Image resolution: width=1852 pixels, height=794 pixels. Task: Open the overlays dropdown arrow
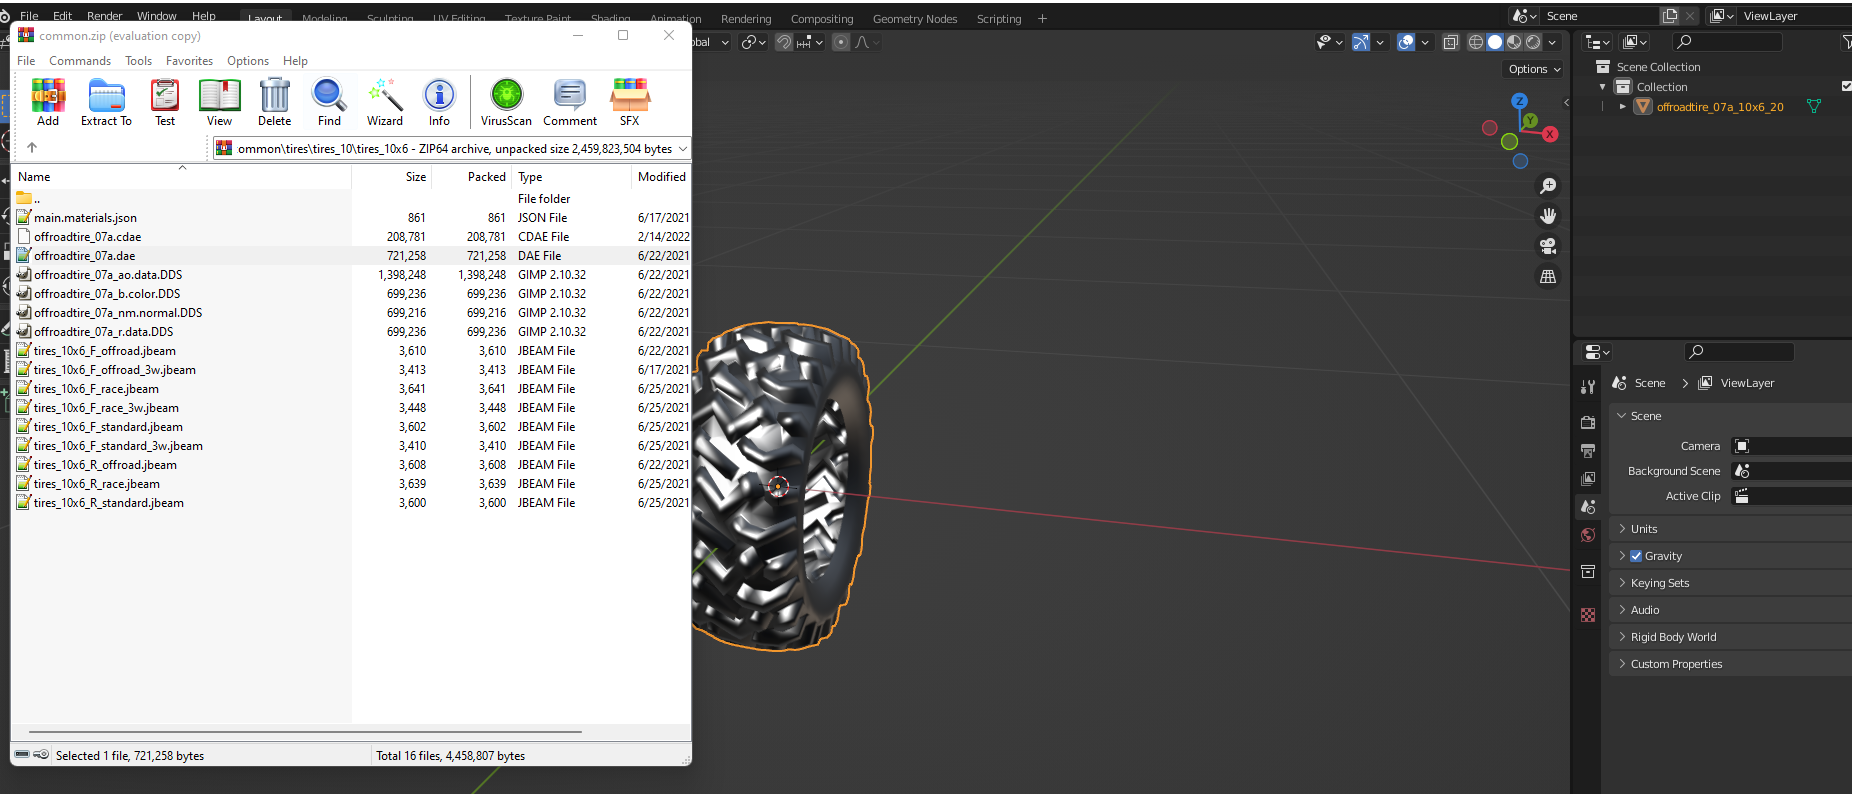tap(1425, 42)
